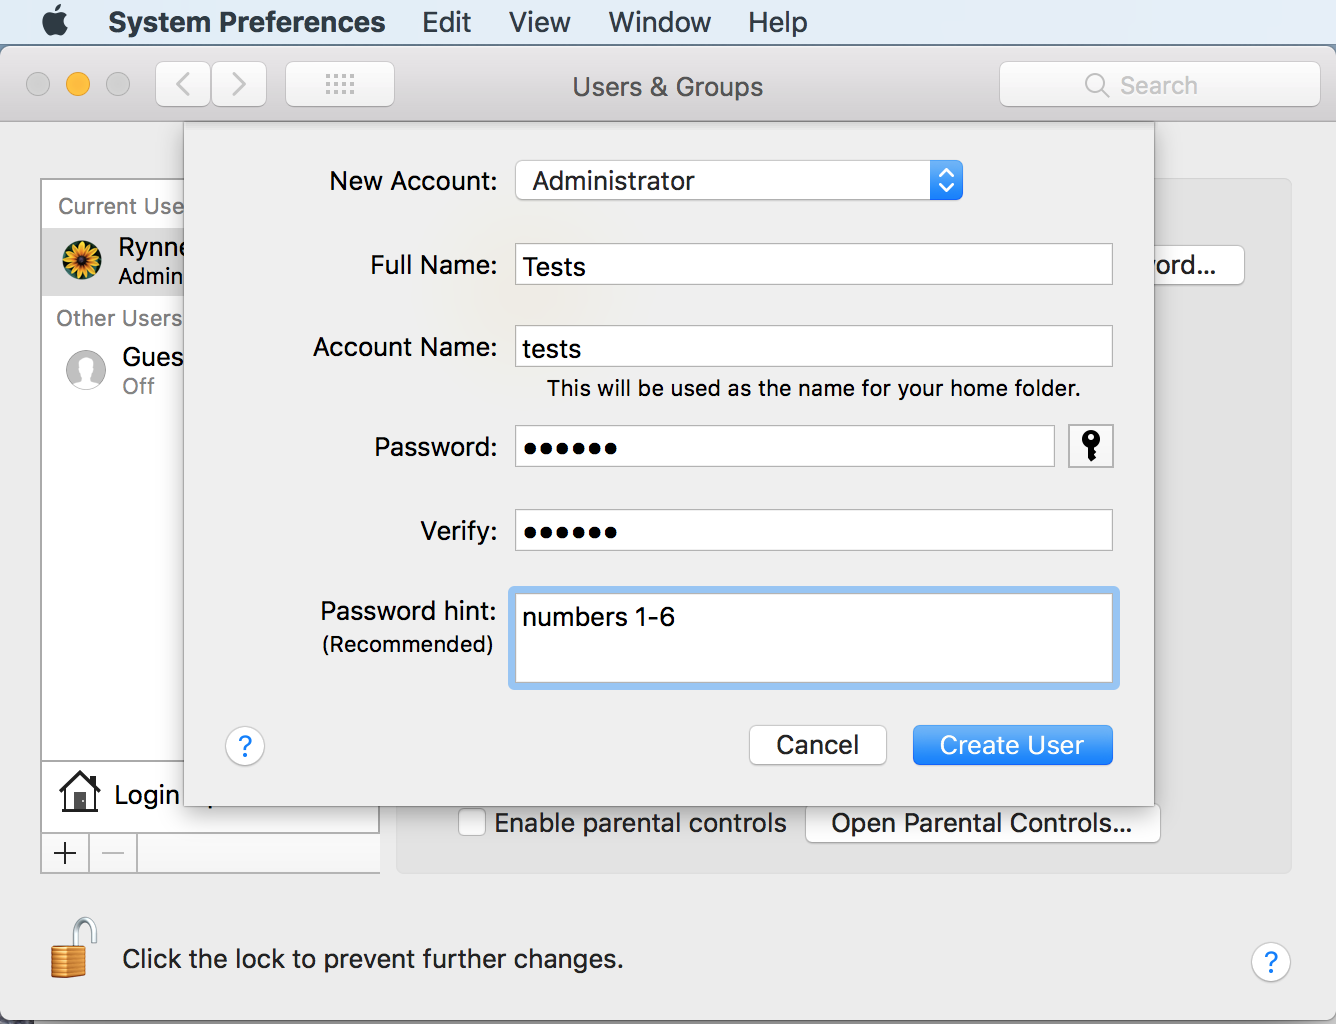Show all preferences with grid icon
The width and height of the screenshot is (1336, 1024).
pos(340,85)
